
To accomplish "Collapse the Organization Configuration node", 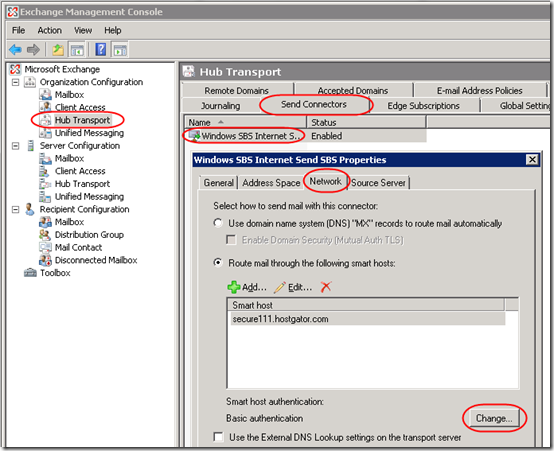I will coord(16,82).
